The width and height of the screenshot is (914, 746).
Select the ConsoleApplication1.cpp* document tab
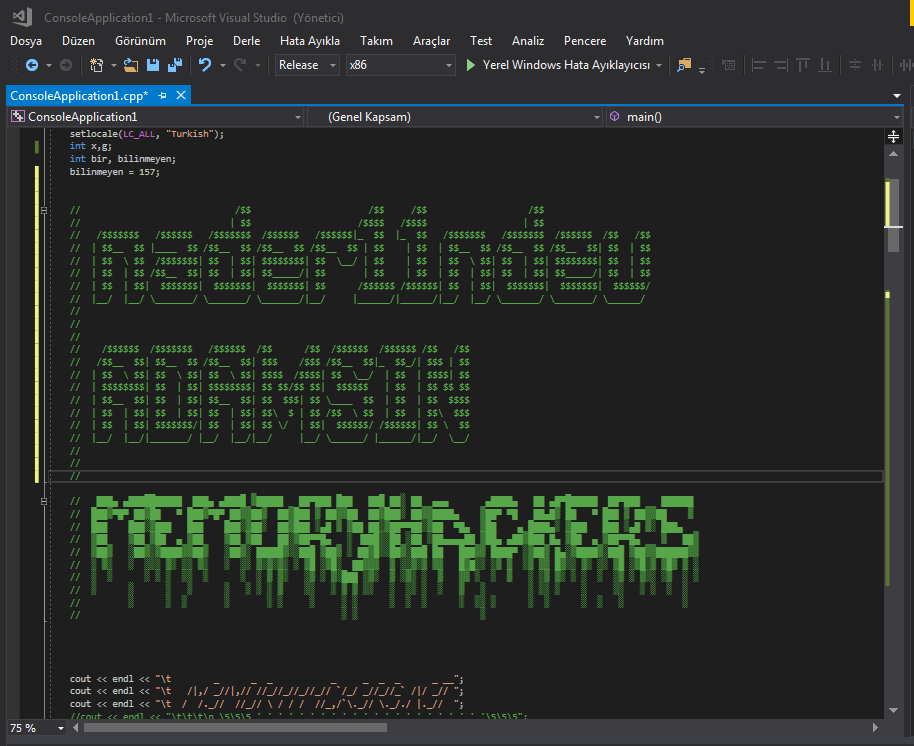point(79,96)
